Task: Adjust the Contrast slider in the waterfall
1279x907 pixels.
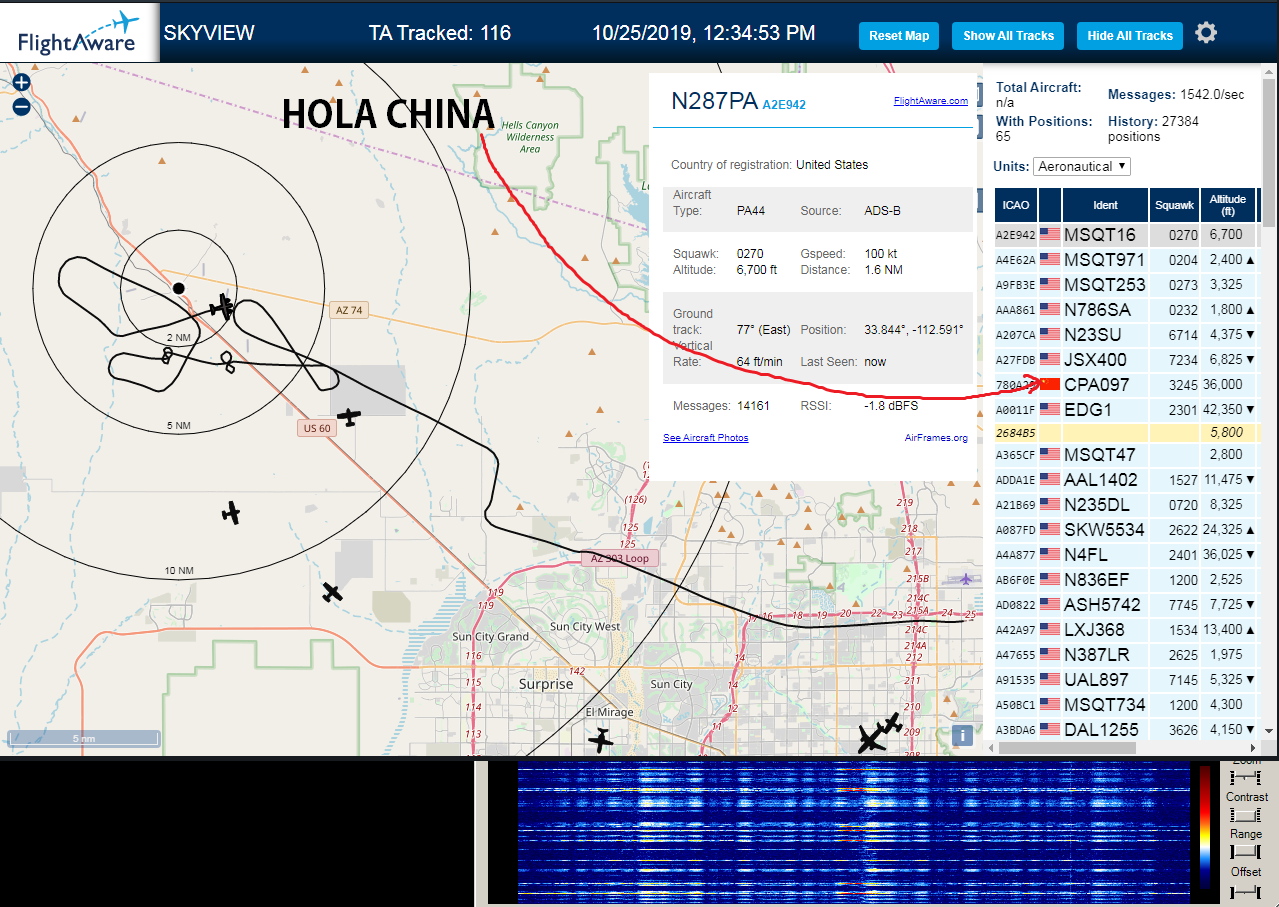Action: point(1246,815)
